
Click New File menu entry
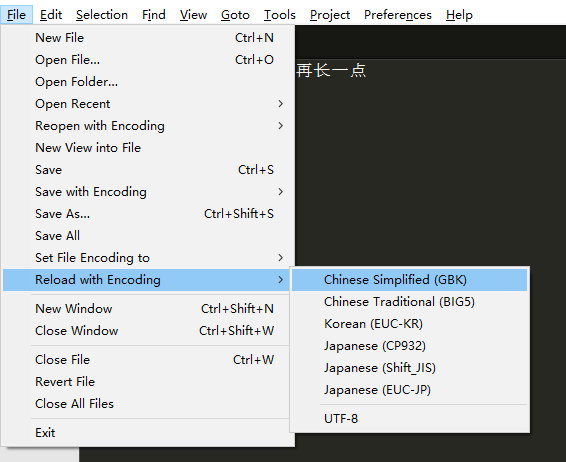[x=146, y=38]
